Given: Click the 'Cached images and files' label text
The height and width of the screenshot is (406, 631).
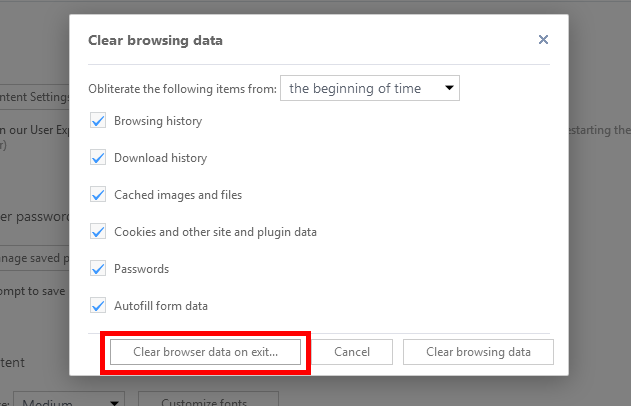Looking at the screenshot, I should (178, 195).
